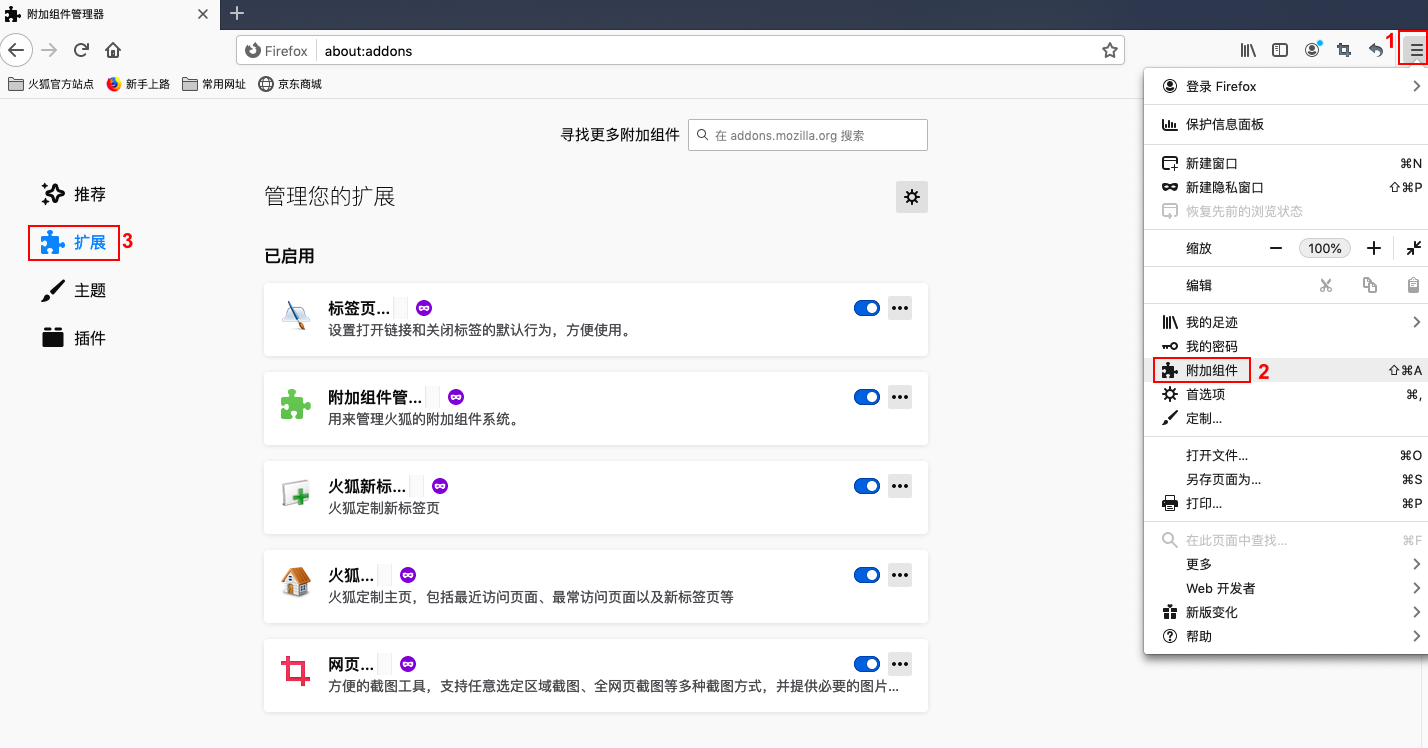
Task: Open 保护信息面板 menu item
Action: tap(1288, 125)
